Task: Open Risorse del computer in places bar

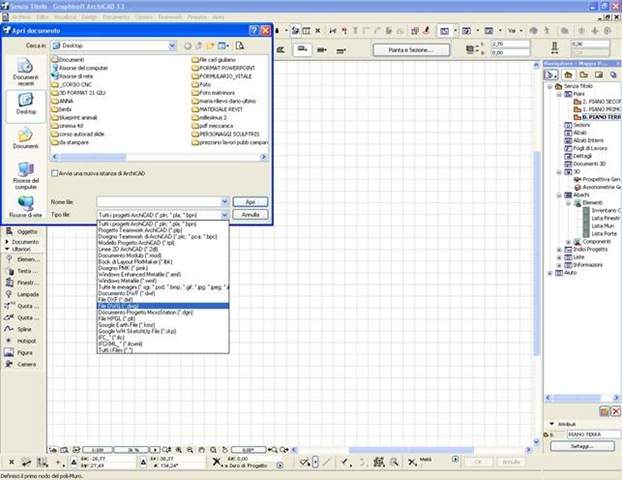Action: [x=26, y=176]
